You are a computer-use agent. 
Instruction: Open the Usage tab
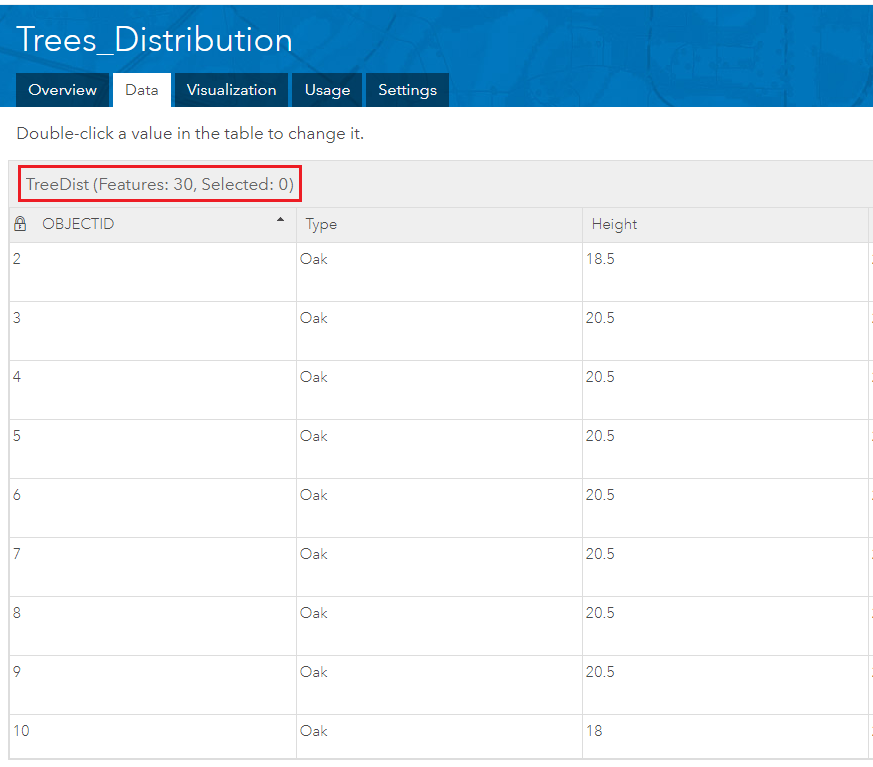pyautogui.click(x=327, y=90)
